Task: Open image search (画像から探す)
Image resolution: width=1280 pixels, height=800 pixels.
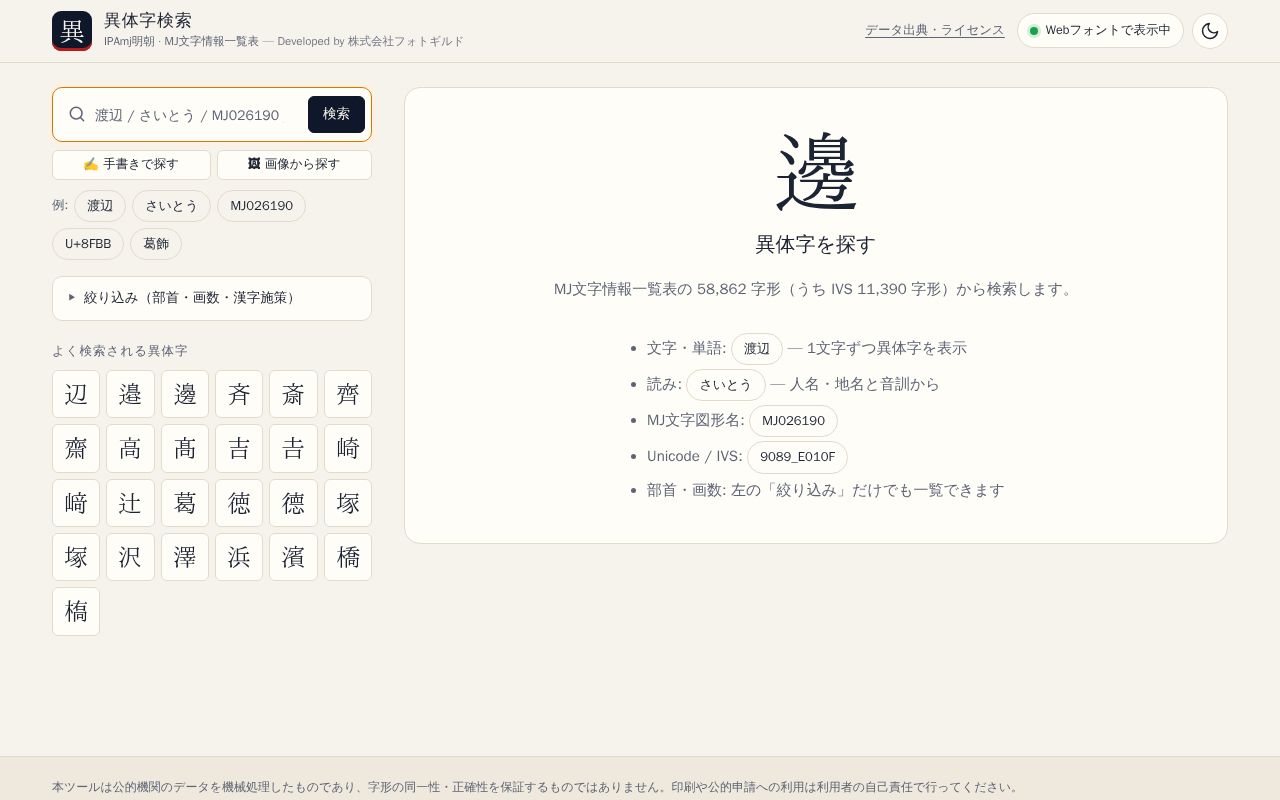Action: [x=294, y=165]
